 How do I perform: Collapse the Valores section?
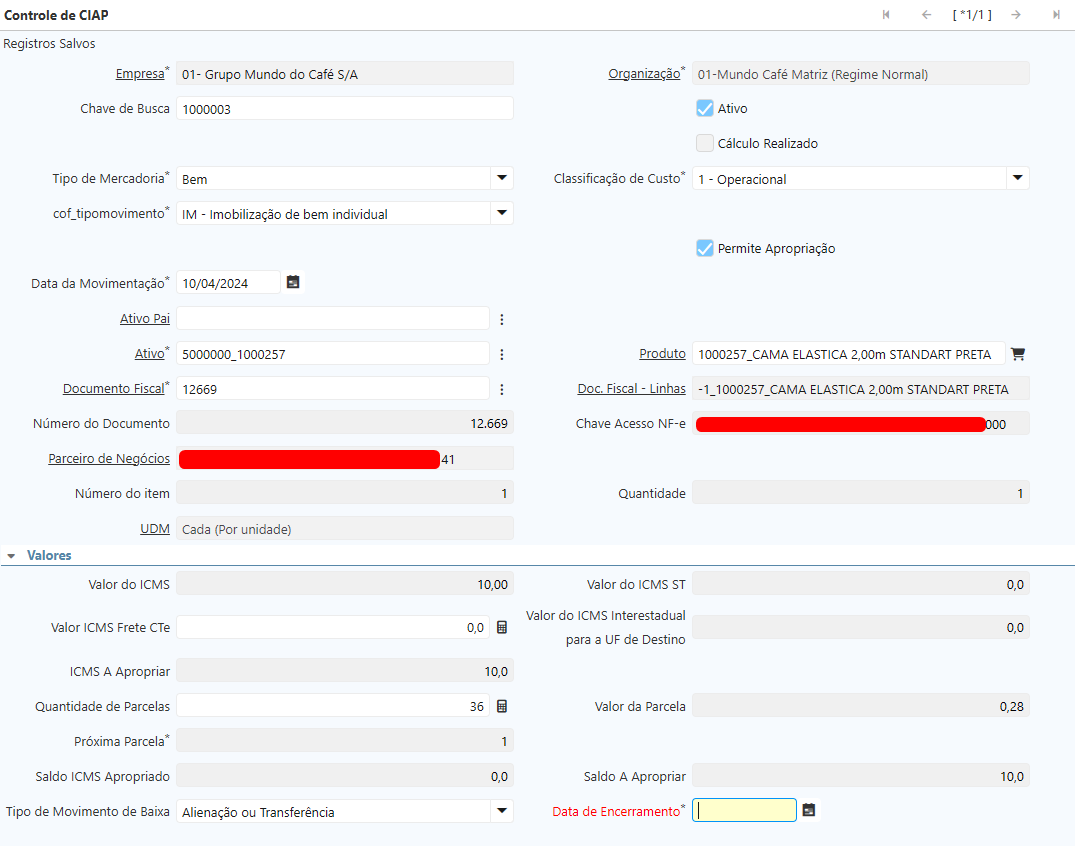pos(11,555)
